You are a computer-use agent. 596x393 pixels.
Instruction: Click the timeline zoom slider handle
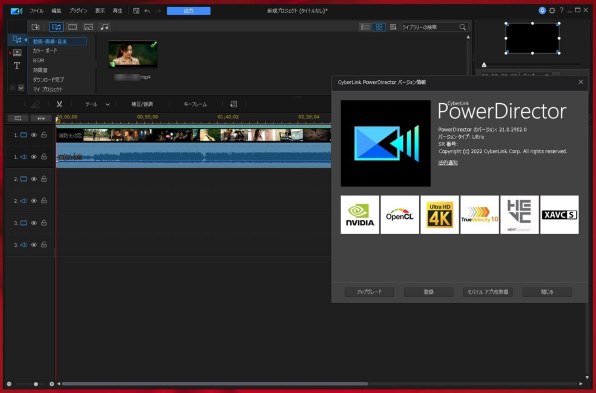click(36, 384)
